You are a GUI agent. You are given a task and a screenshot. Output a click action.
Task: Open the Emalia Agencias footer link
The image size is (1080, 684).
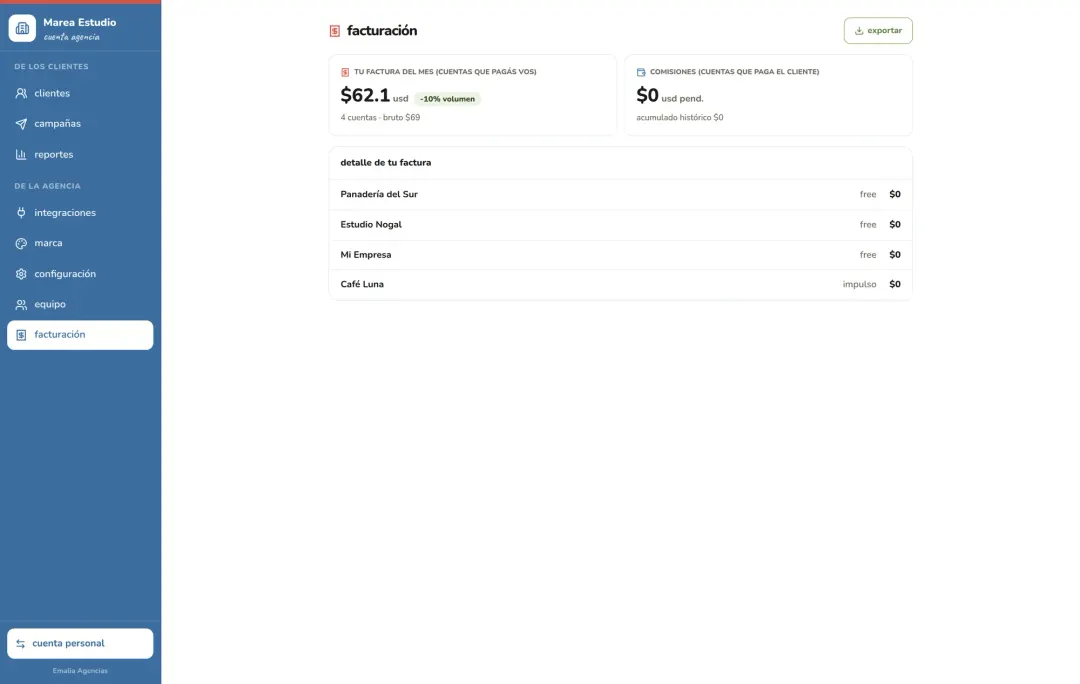(x=80, y=670)
